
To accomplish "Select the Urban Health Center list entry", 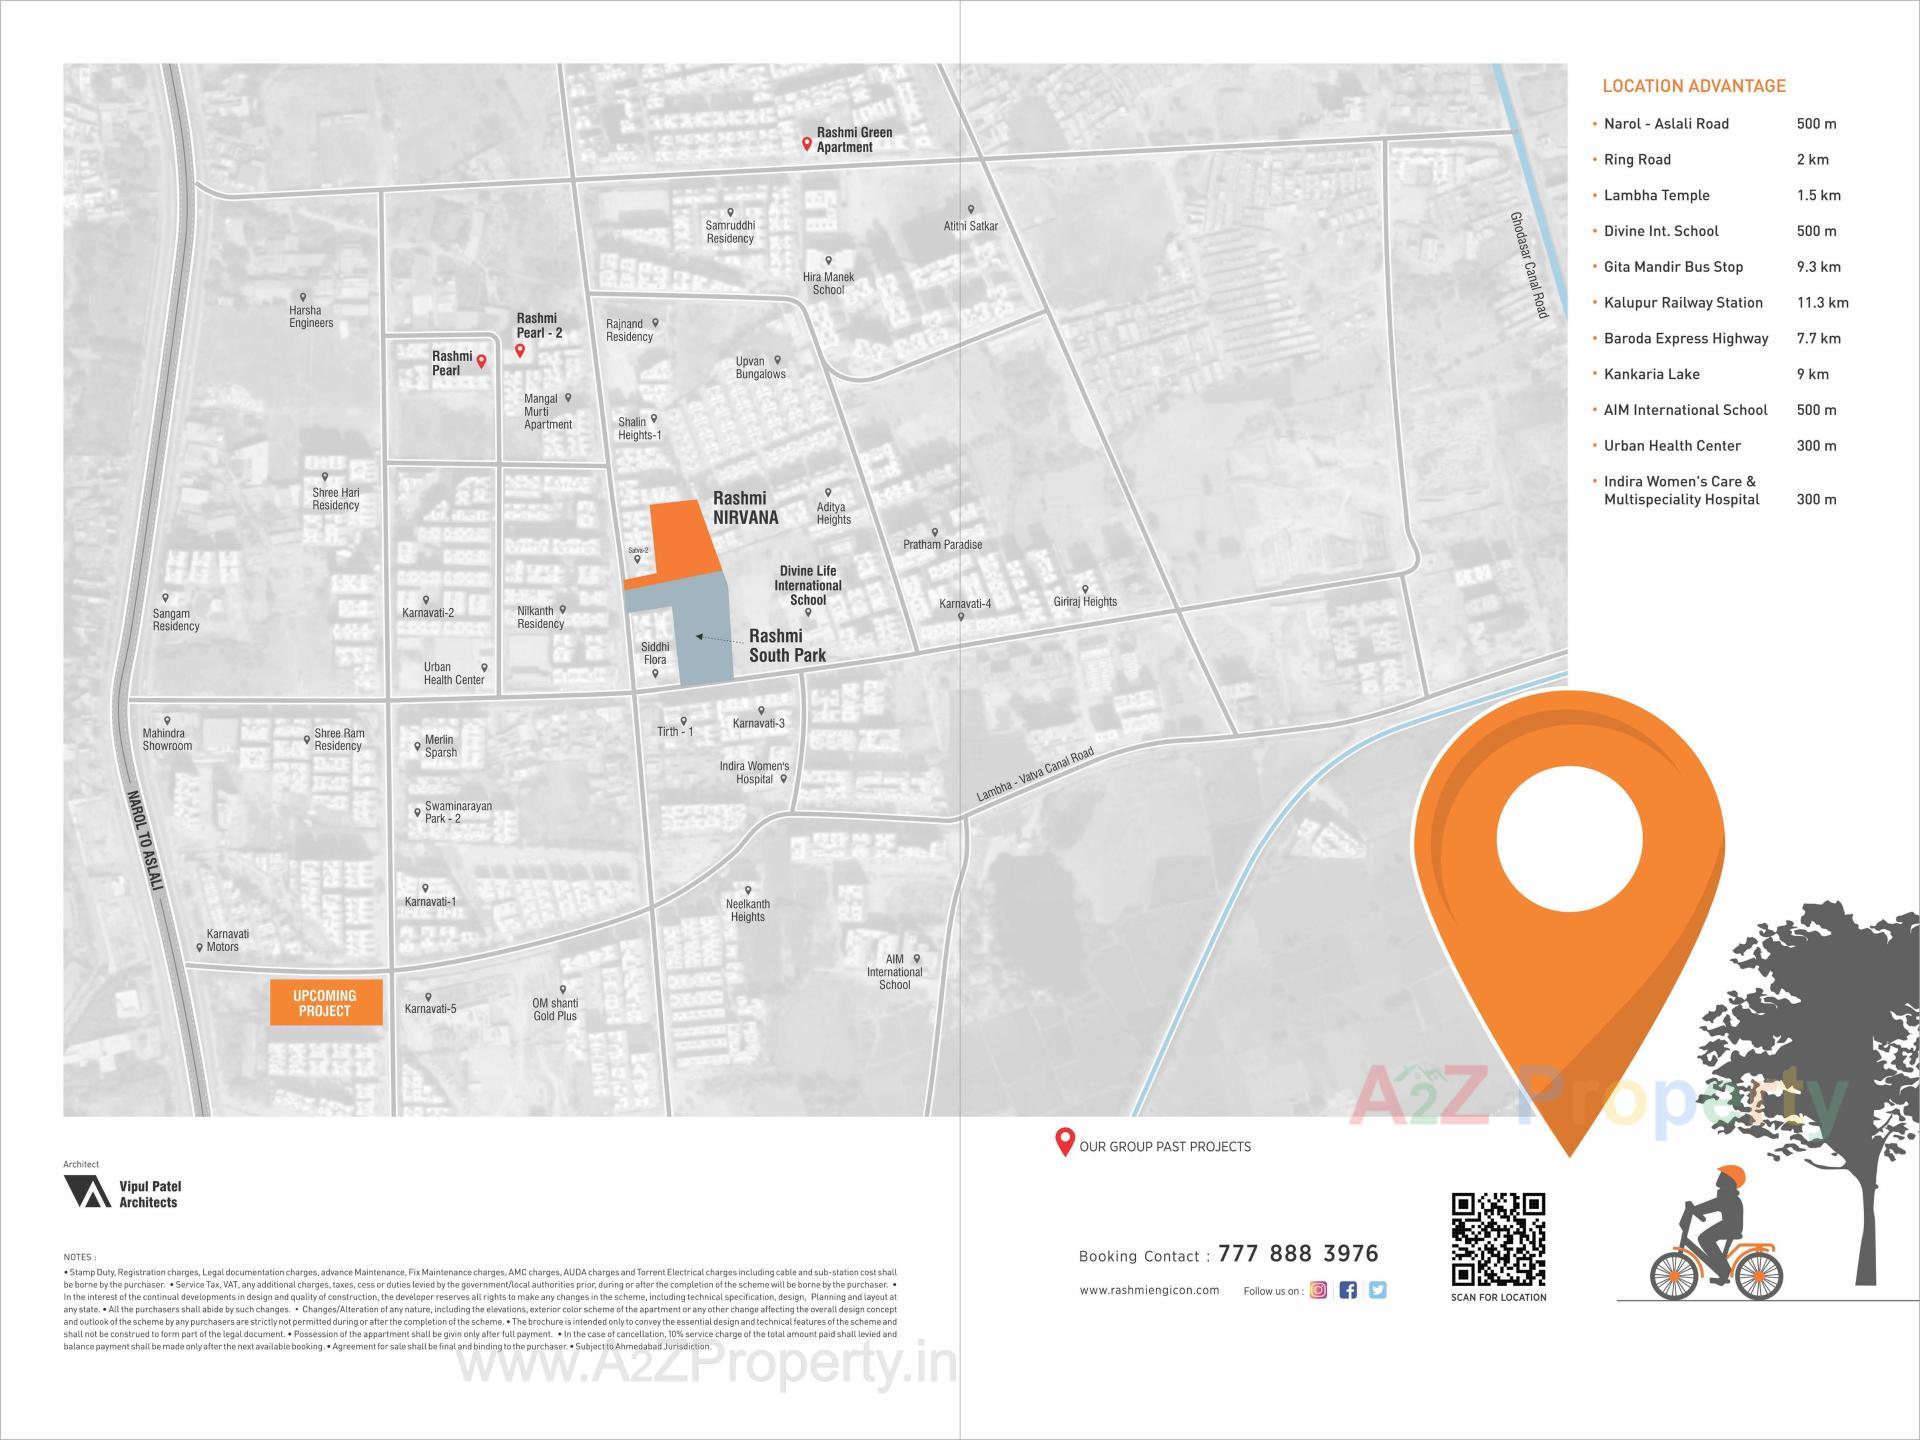I will 1672,445.
